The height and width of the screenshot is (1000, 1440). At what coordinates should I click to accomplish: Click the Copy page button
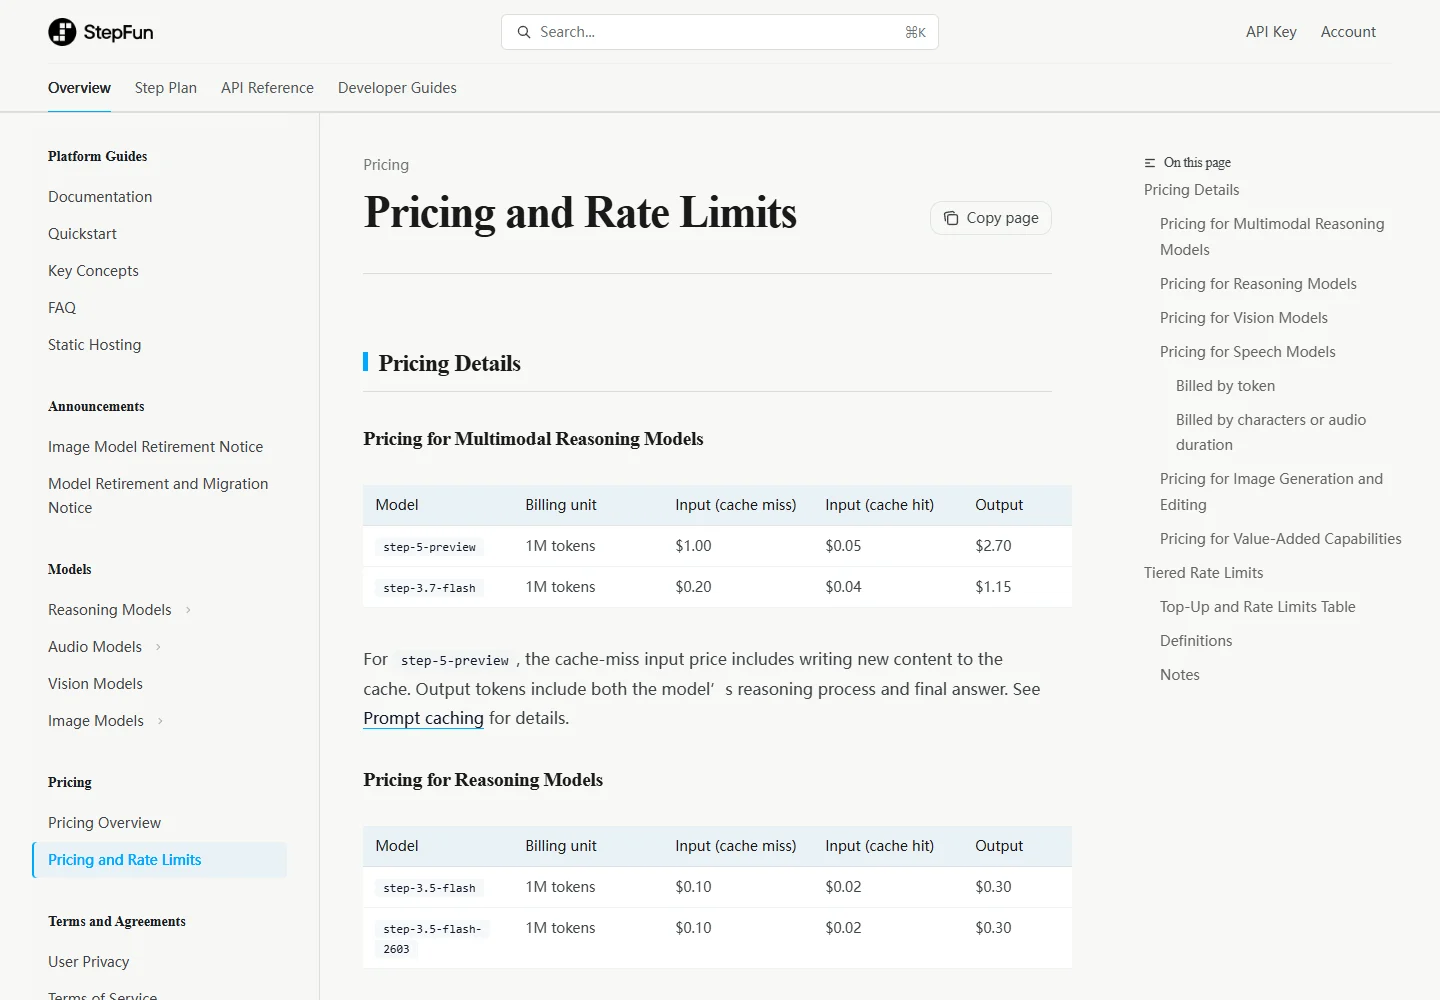[991, 218]
